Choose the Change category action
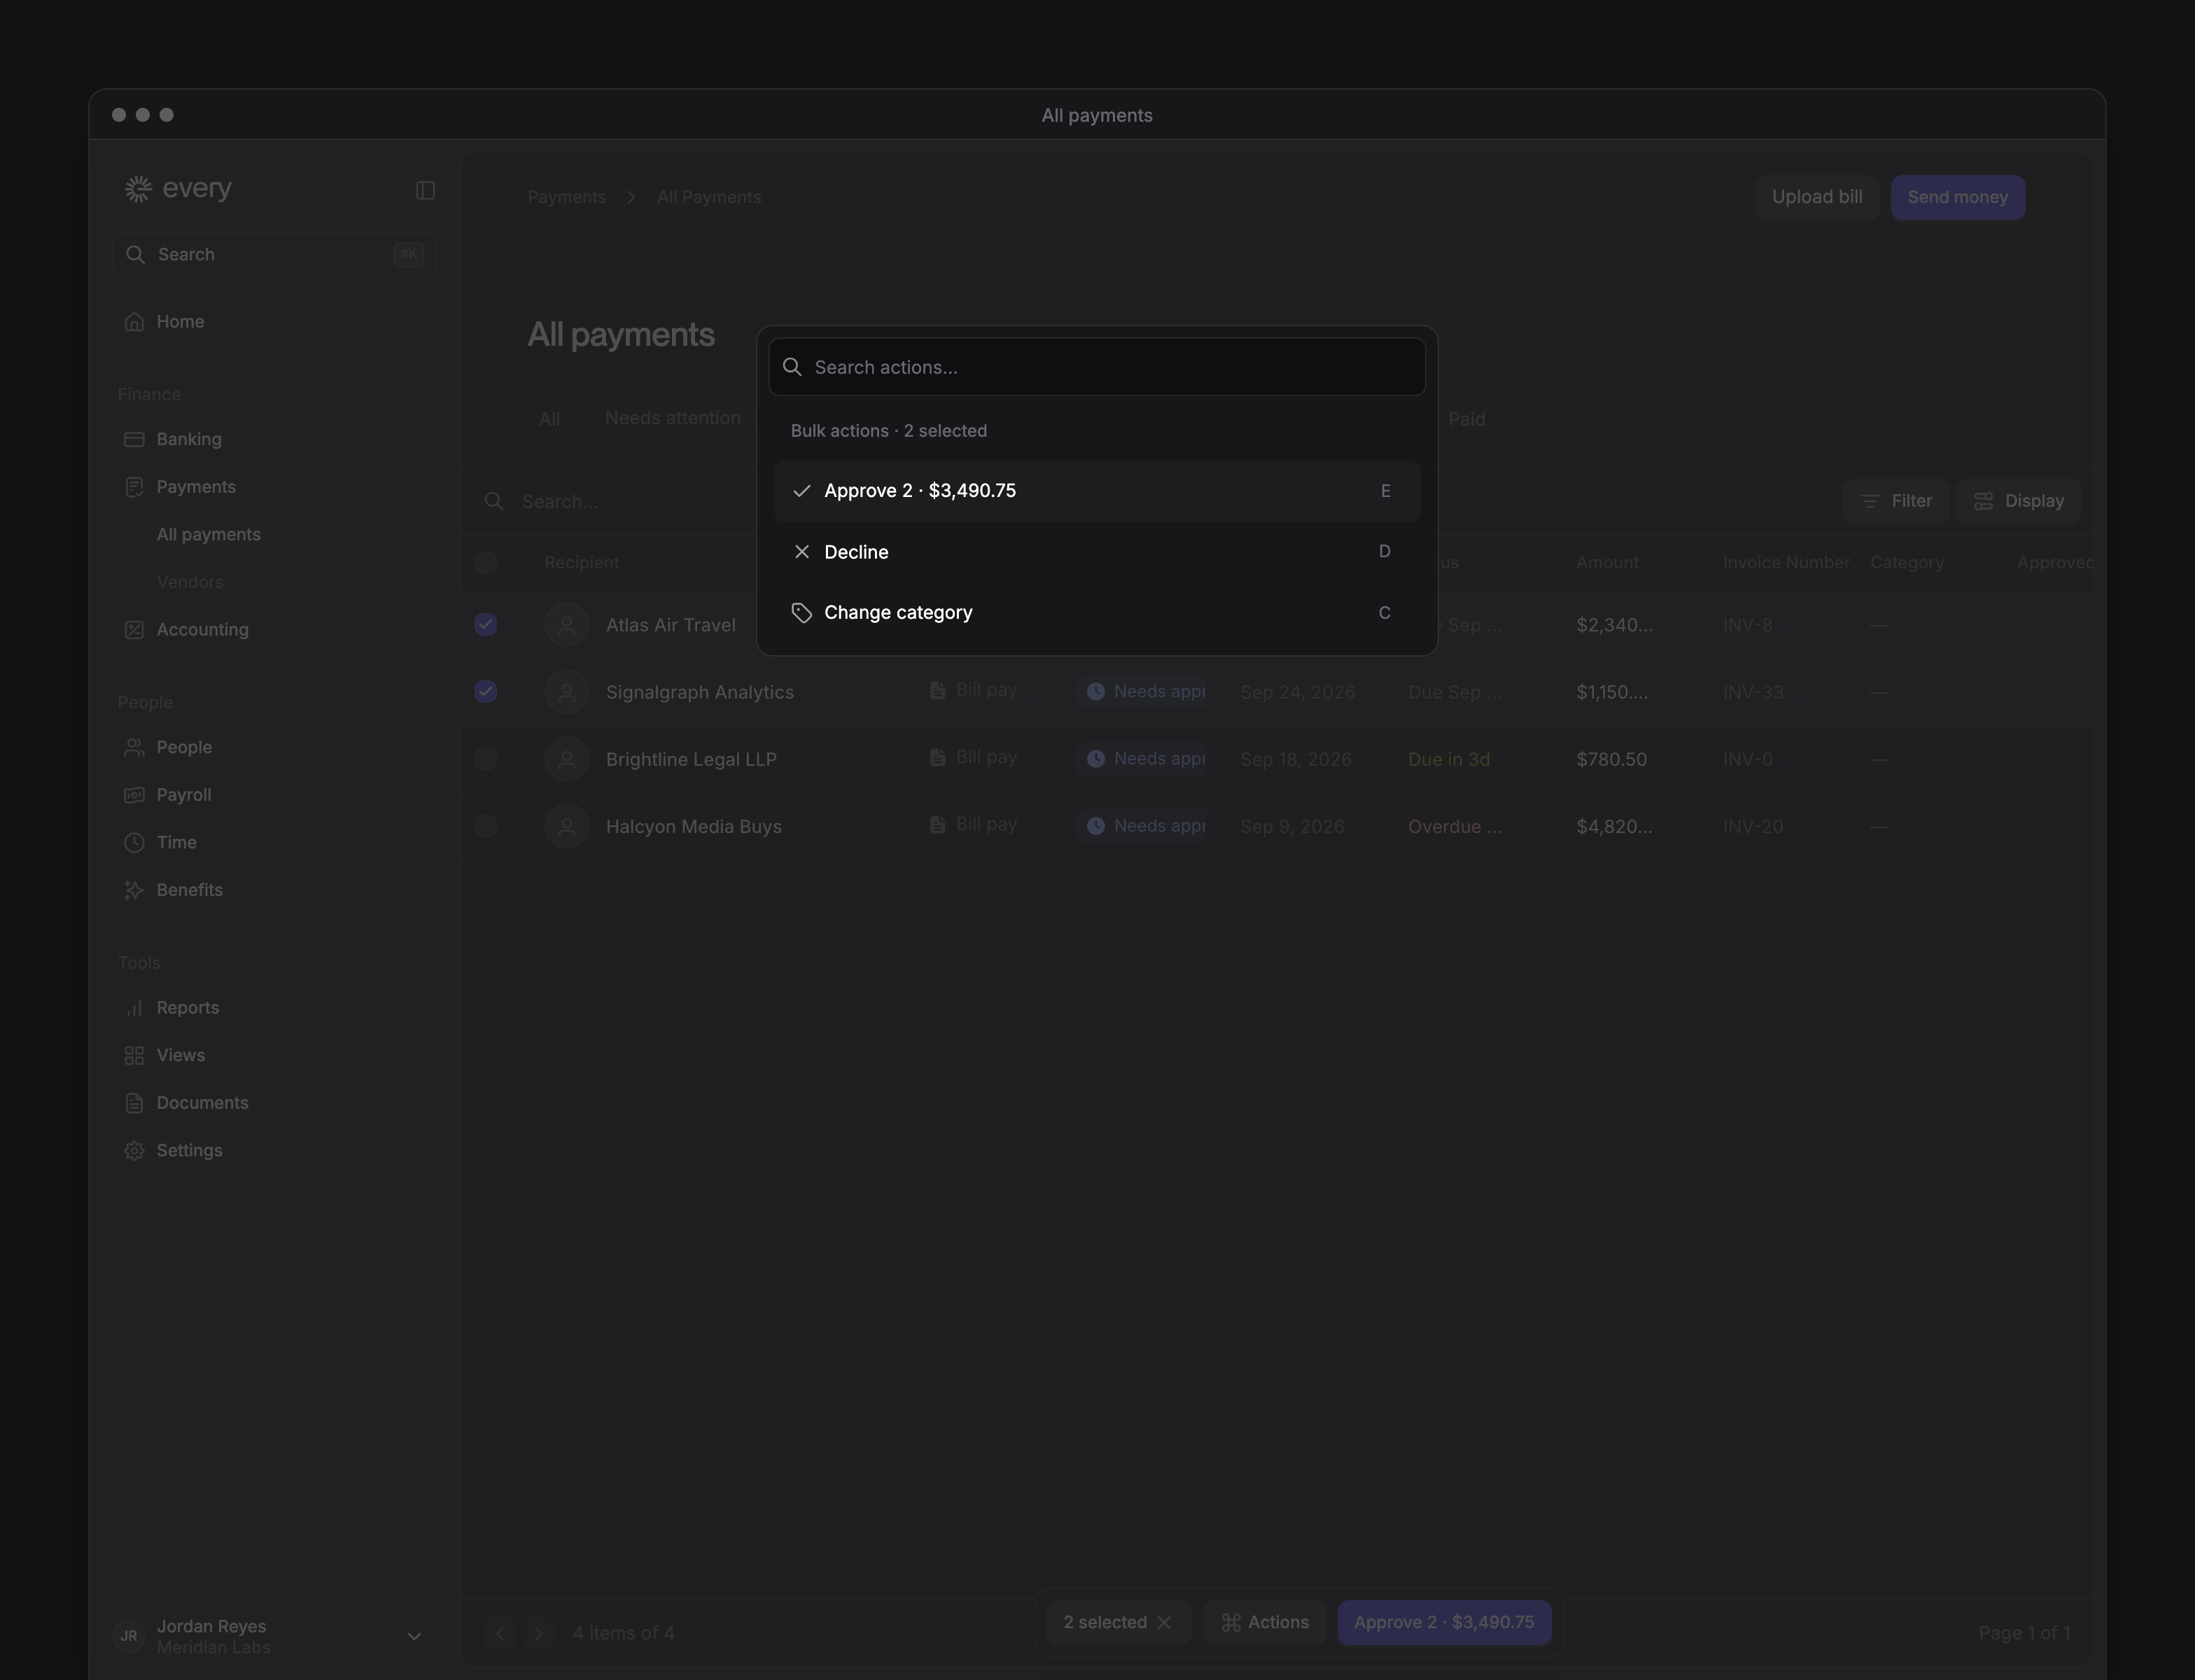 coord(1097,613)
